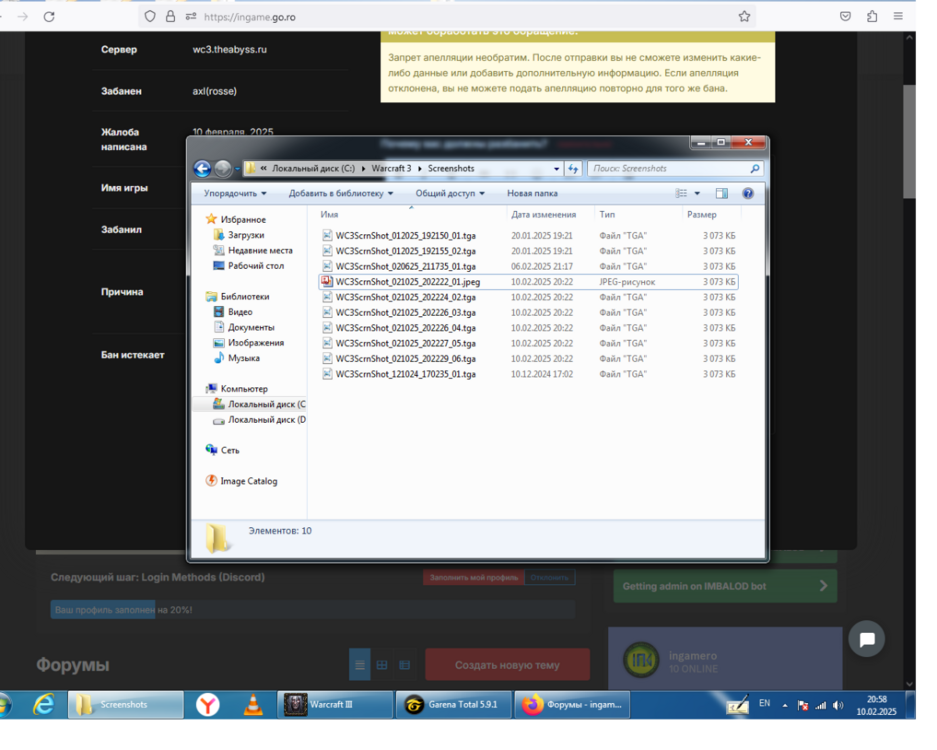Select WC3ScrnShot_021025_202222_01.jpeg file

pyautogui.click(x=407, y=282)
